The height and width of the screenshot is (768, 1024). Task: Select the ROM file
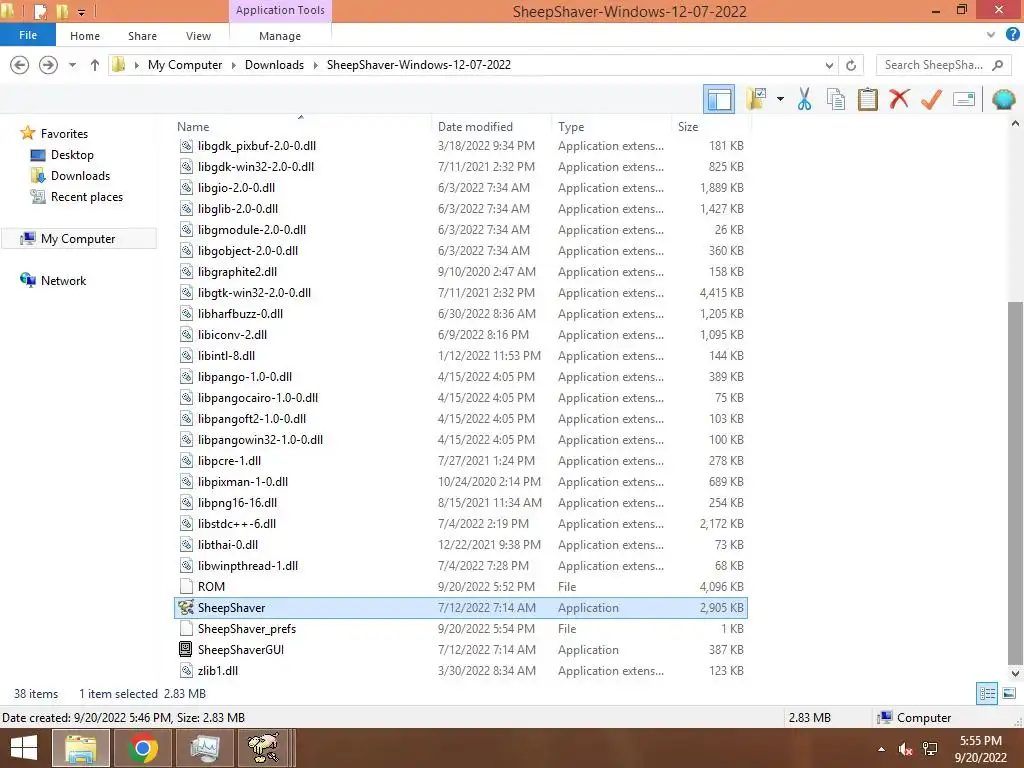[460, 586]
